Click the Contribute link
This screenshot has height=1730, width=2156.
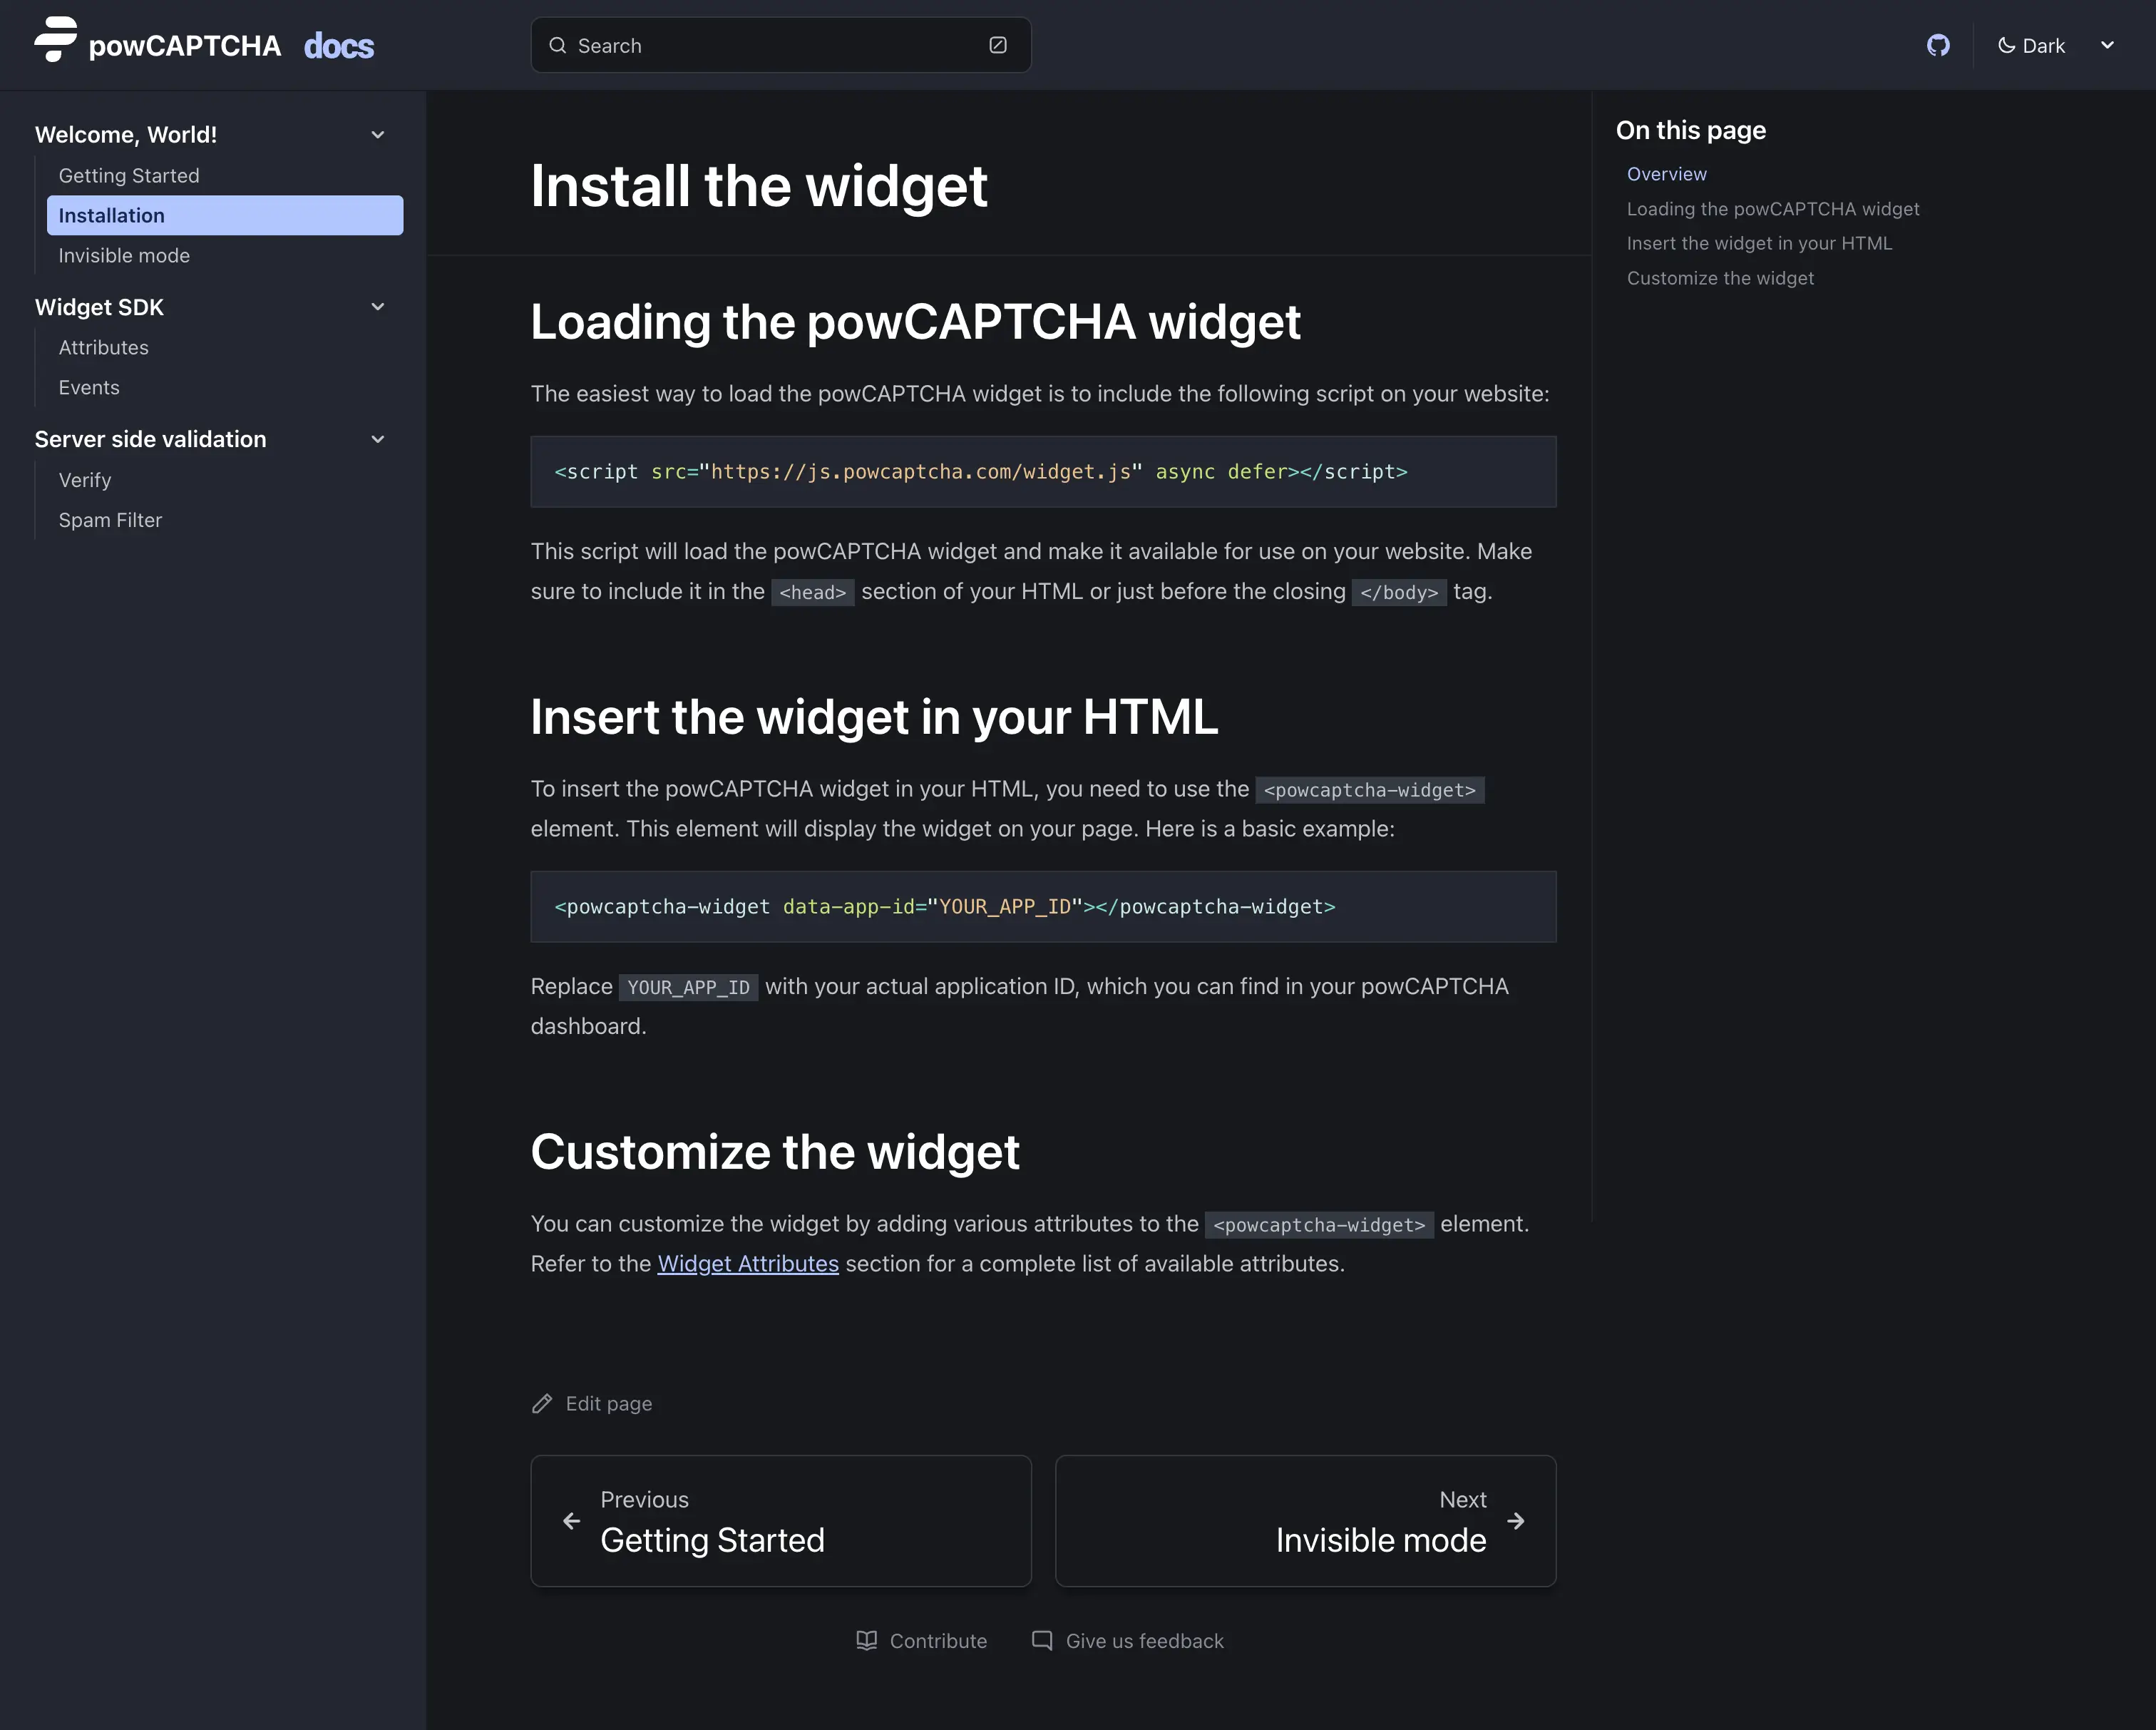922,1640
